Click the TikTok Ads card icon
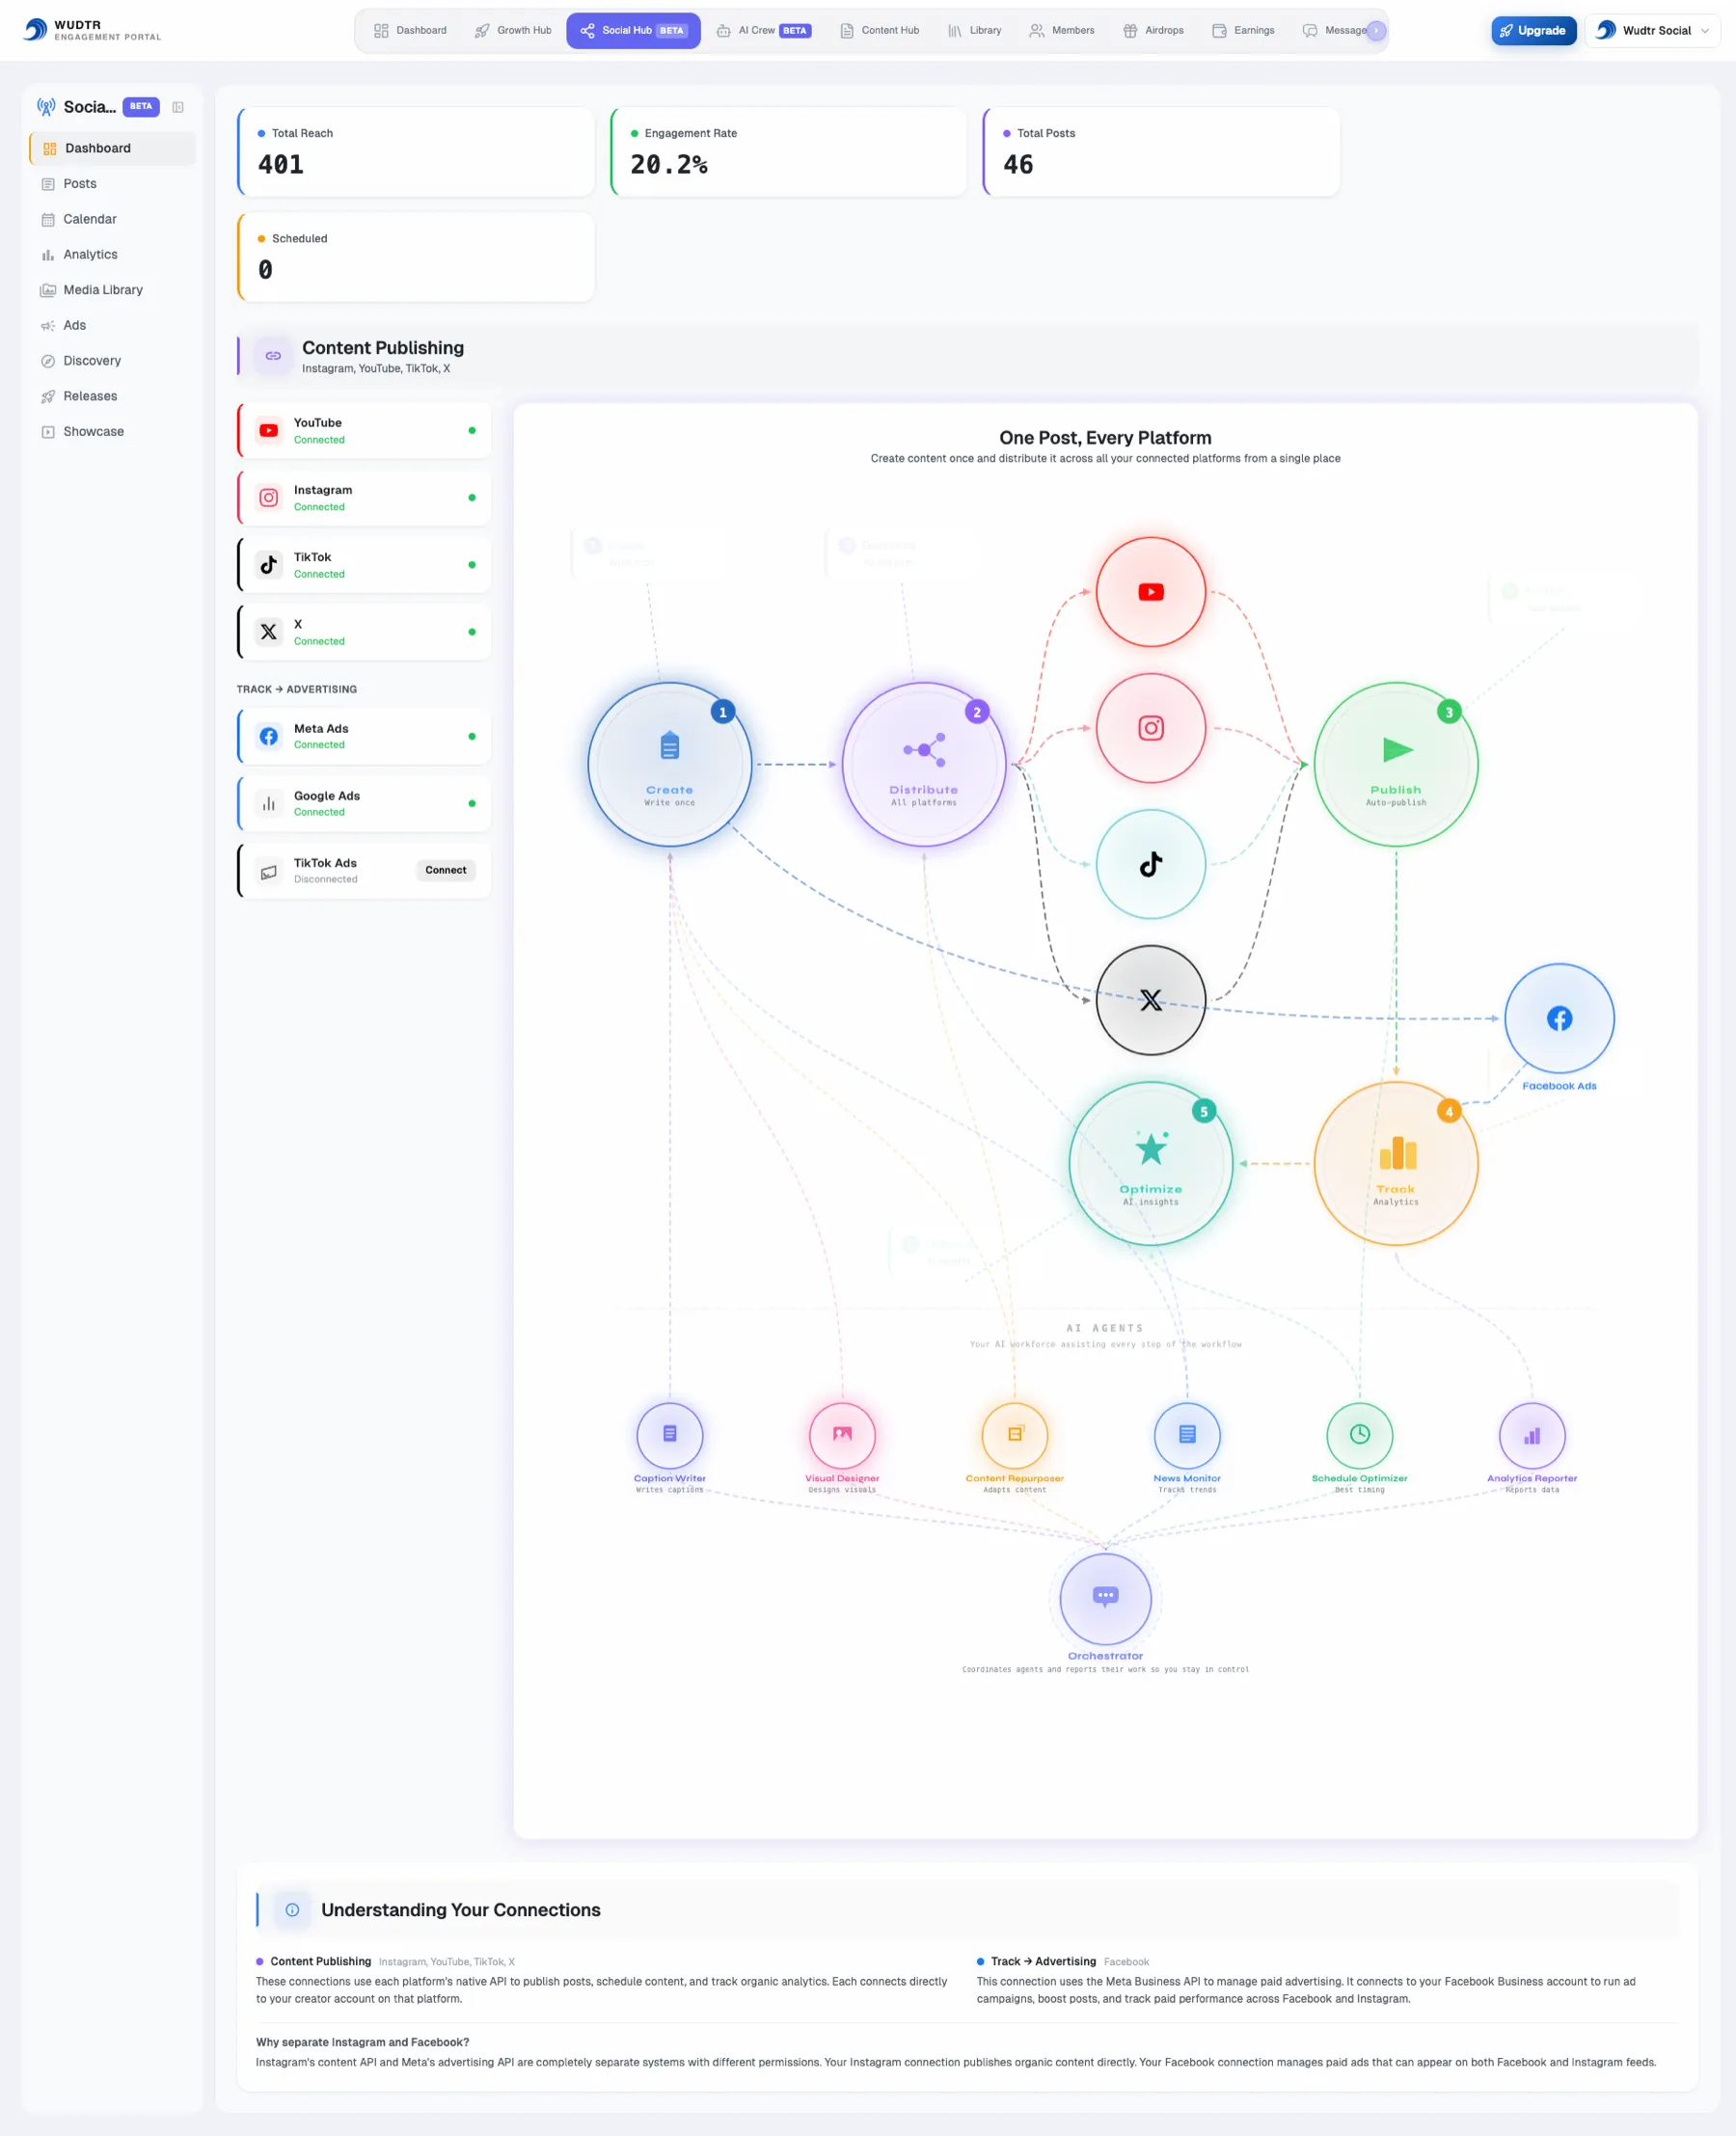Viewport: 1736px width, 2136px height. [x=269, y=871]
